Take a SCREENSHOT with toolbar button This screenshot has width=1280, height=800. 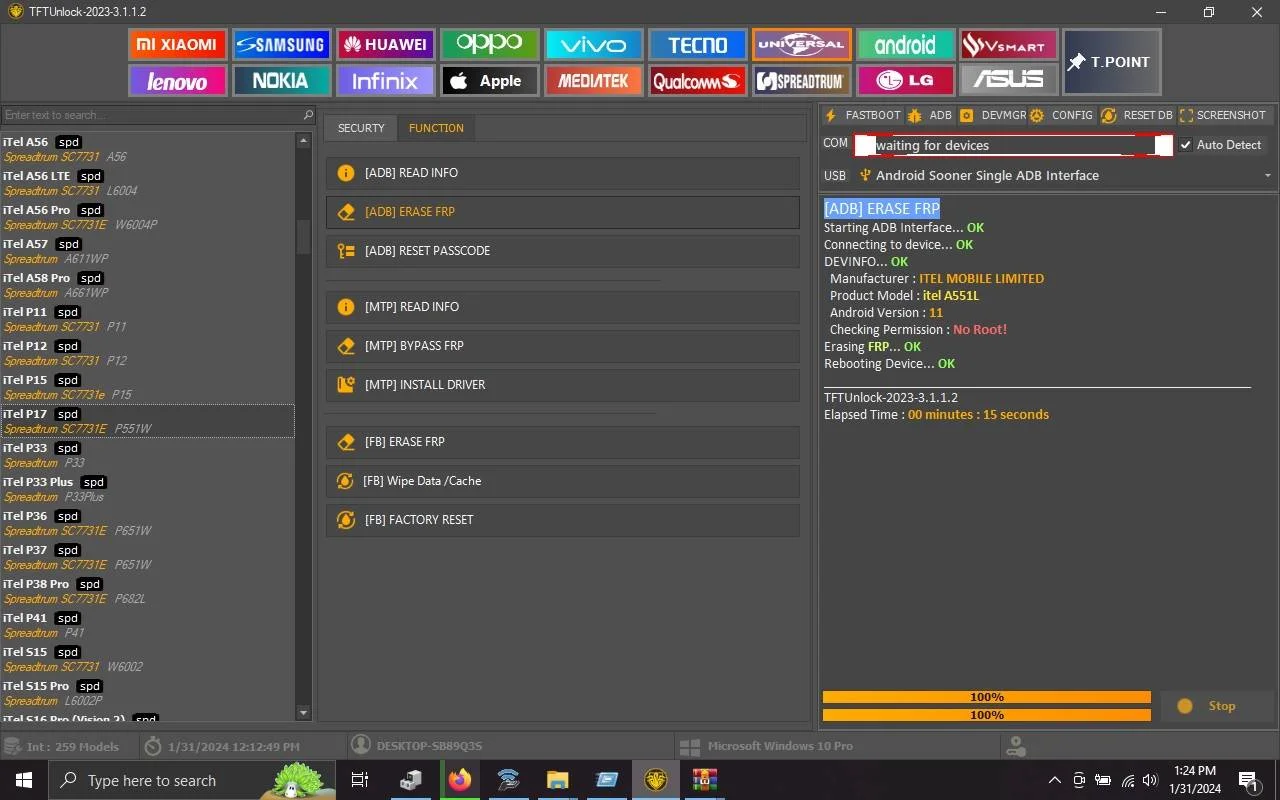(1222, 115)
